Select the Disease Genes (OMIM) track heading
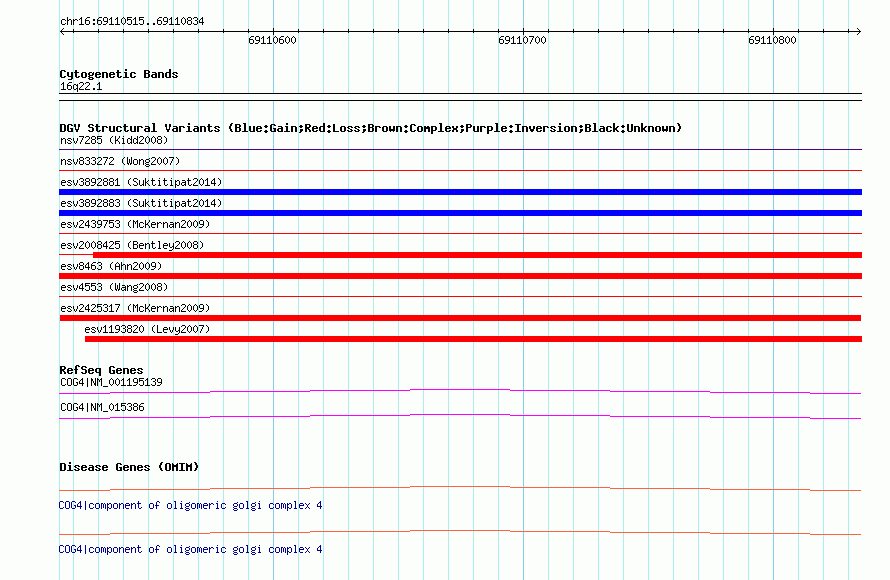 [x=129, y=467]
